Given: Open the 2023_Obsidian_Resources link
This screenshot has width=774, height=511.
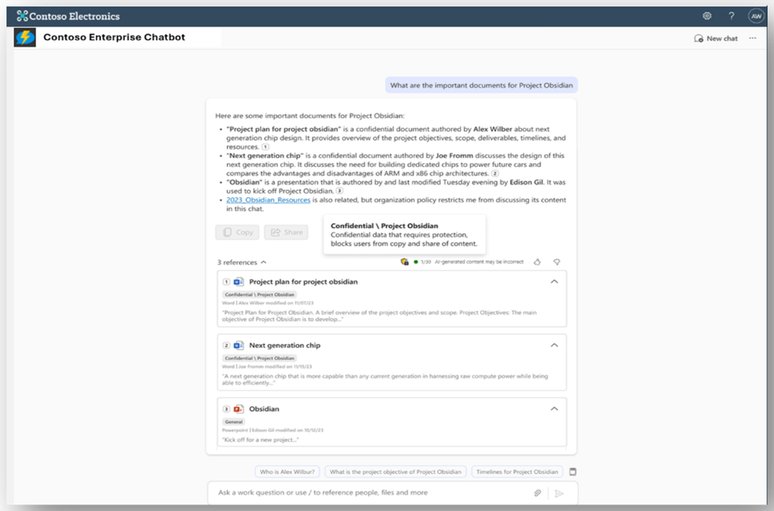Looking at the screenshot, I should pos(268,200).
